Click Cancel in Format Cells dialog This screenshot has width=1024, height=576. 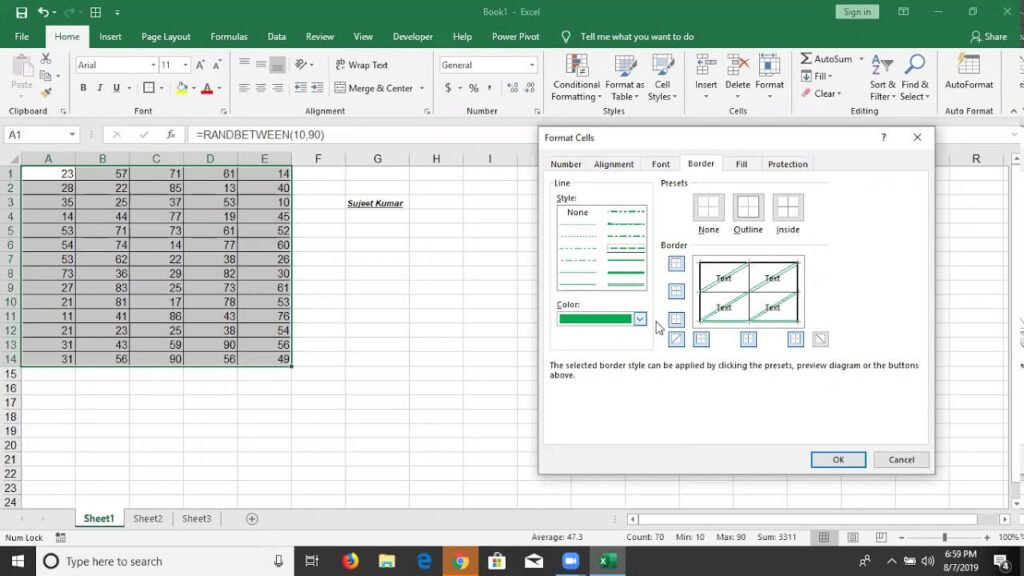(901, 460)
